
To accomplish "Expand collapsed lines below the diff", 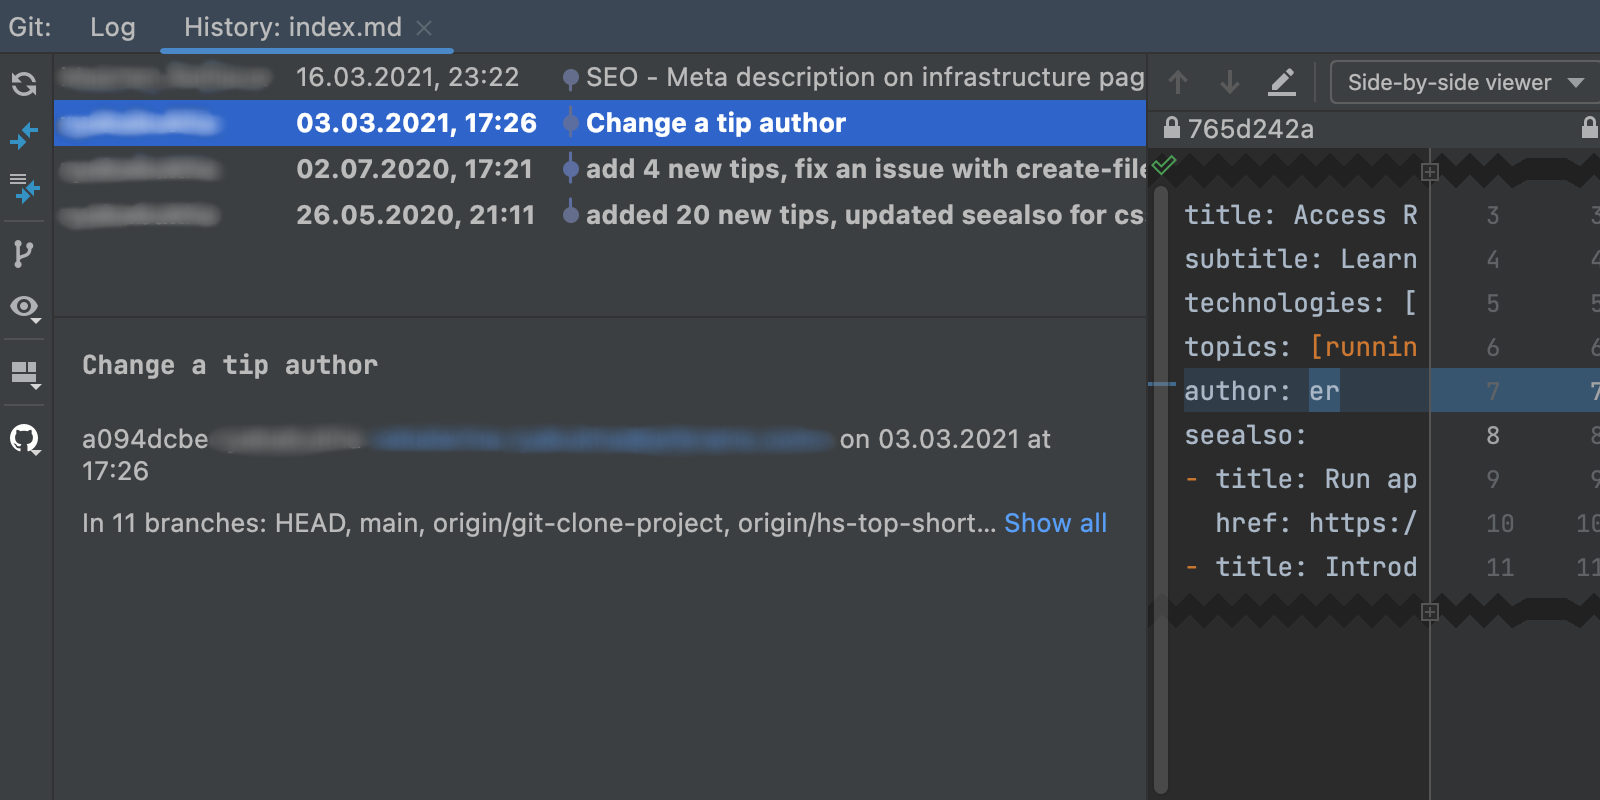I will pos(1430,612).
